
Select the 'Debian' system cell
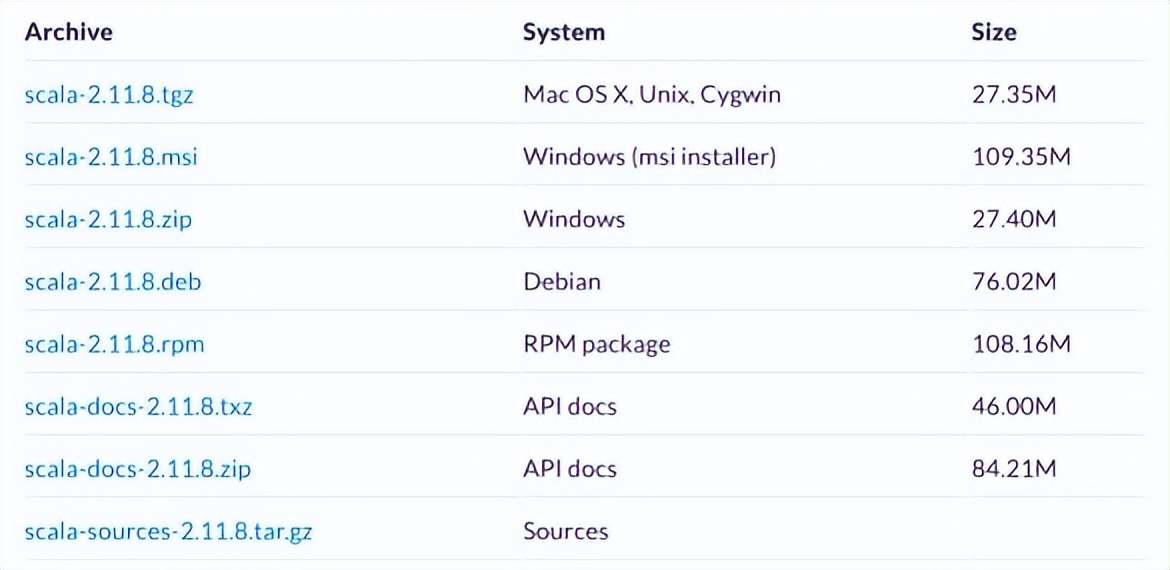coord(562,282)
